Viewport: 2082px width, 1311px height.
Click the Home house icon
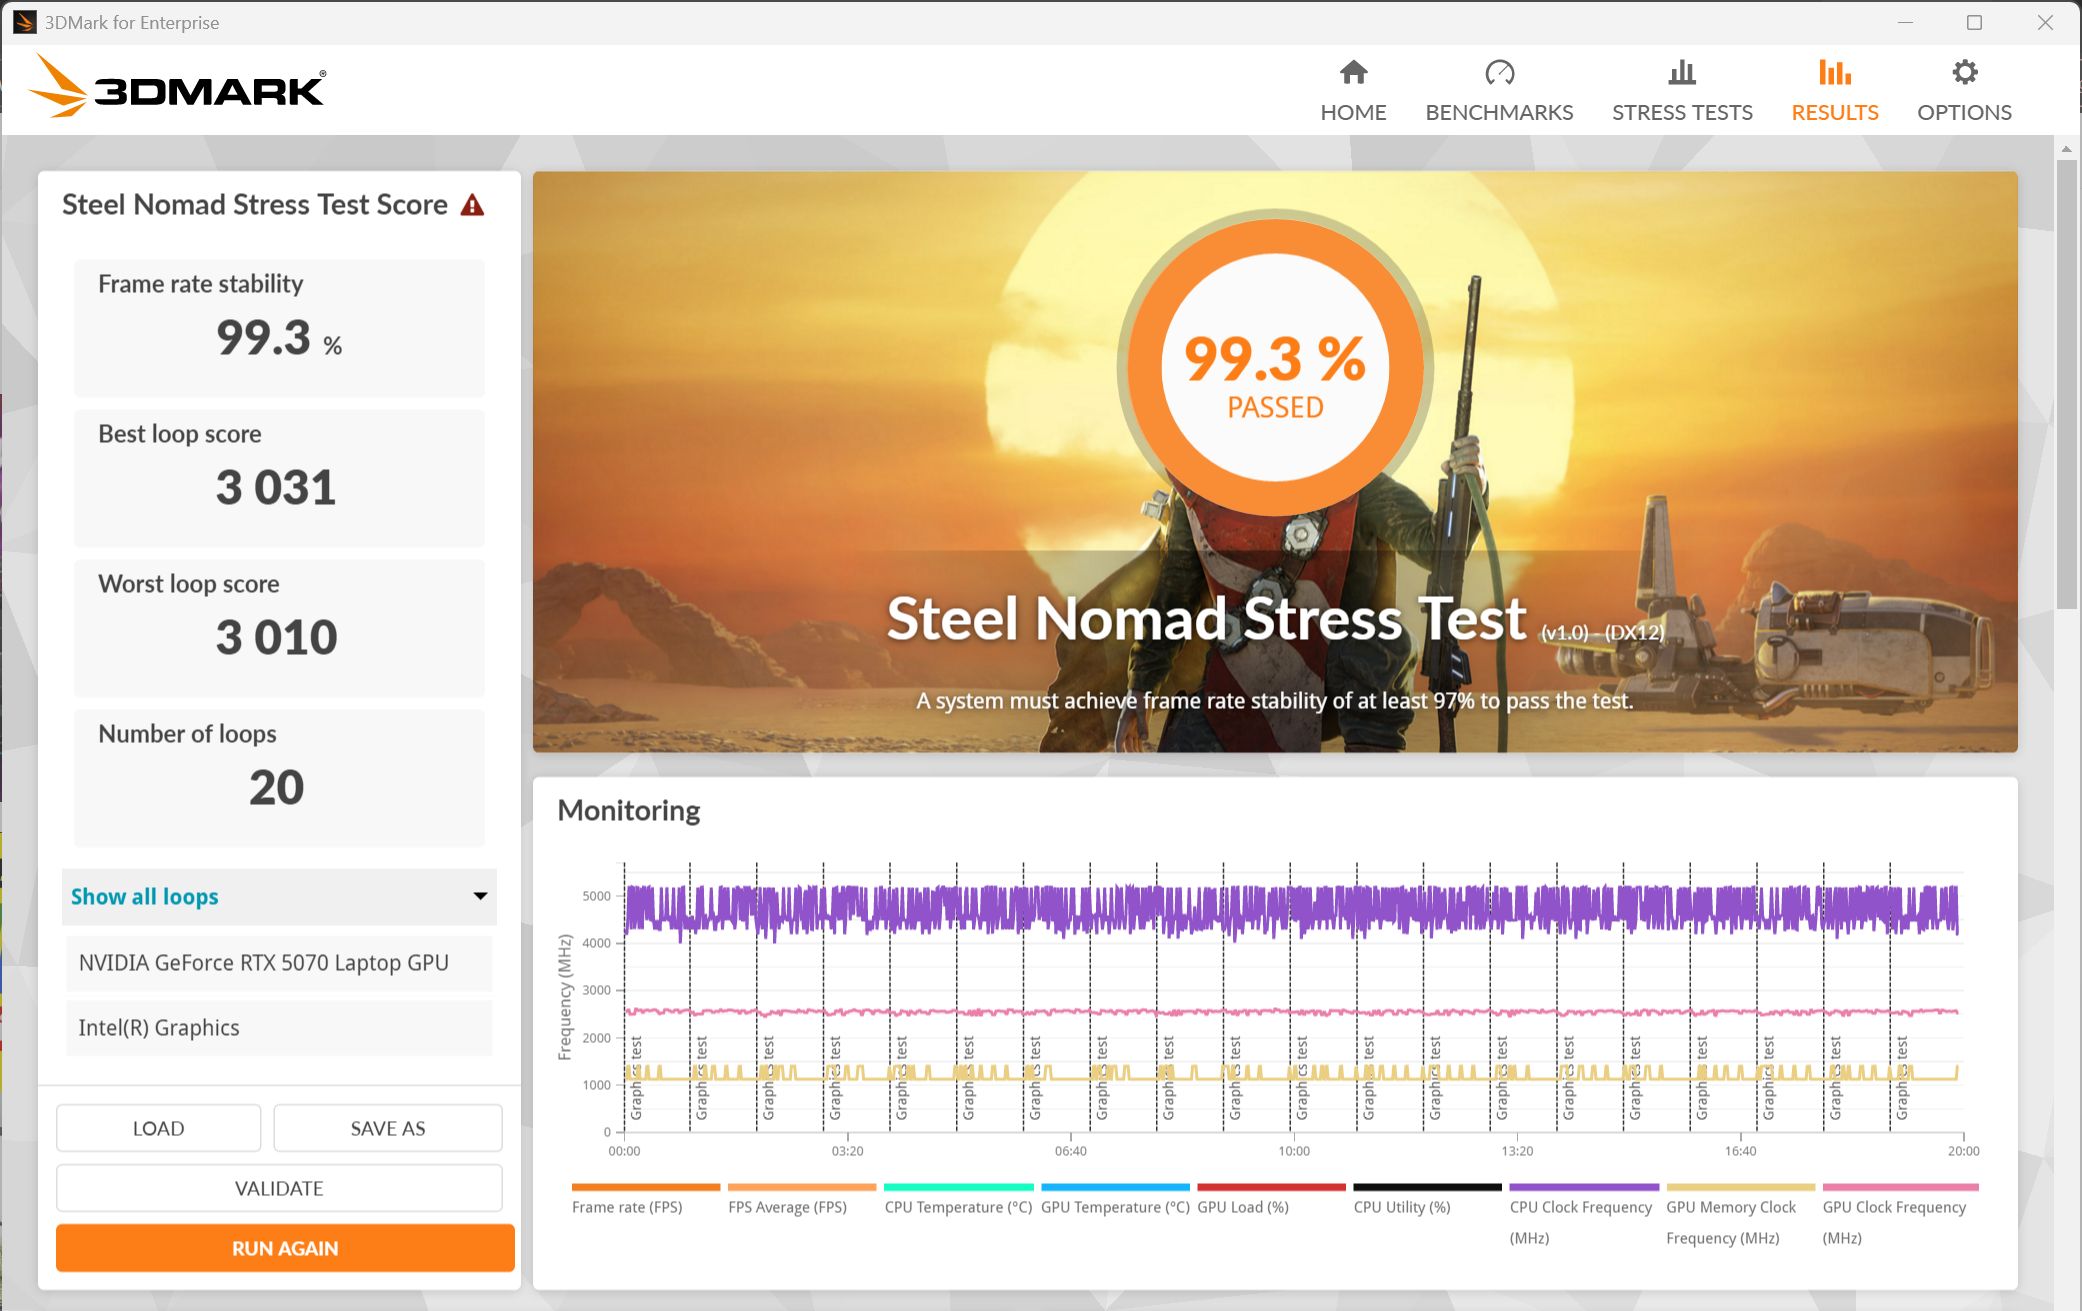coord(1353,73)
